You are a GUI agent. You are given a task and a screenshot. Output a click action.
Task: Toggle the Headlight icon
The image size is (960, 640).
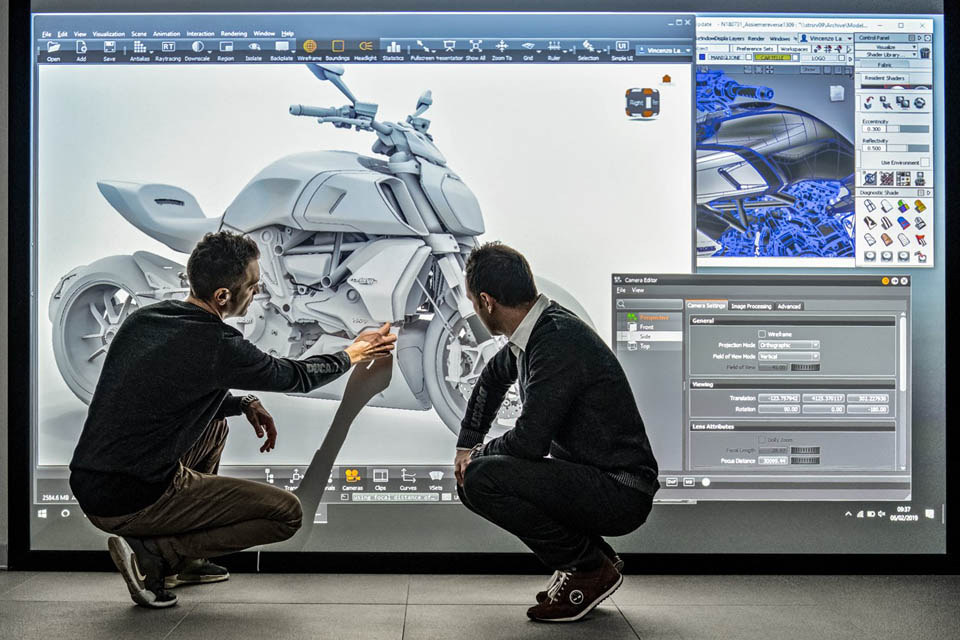[x=366, y=47]
